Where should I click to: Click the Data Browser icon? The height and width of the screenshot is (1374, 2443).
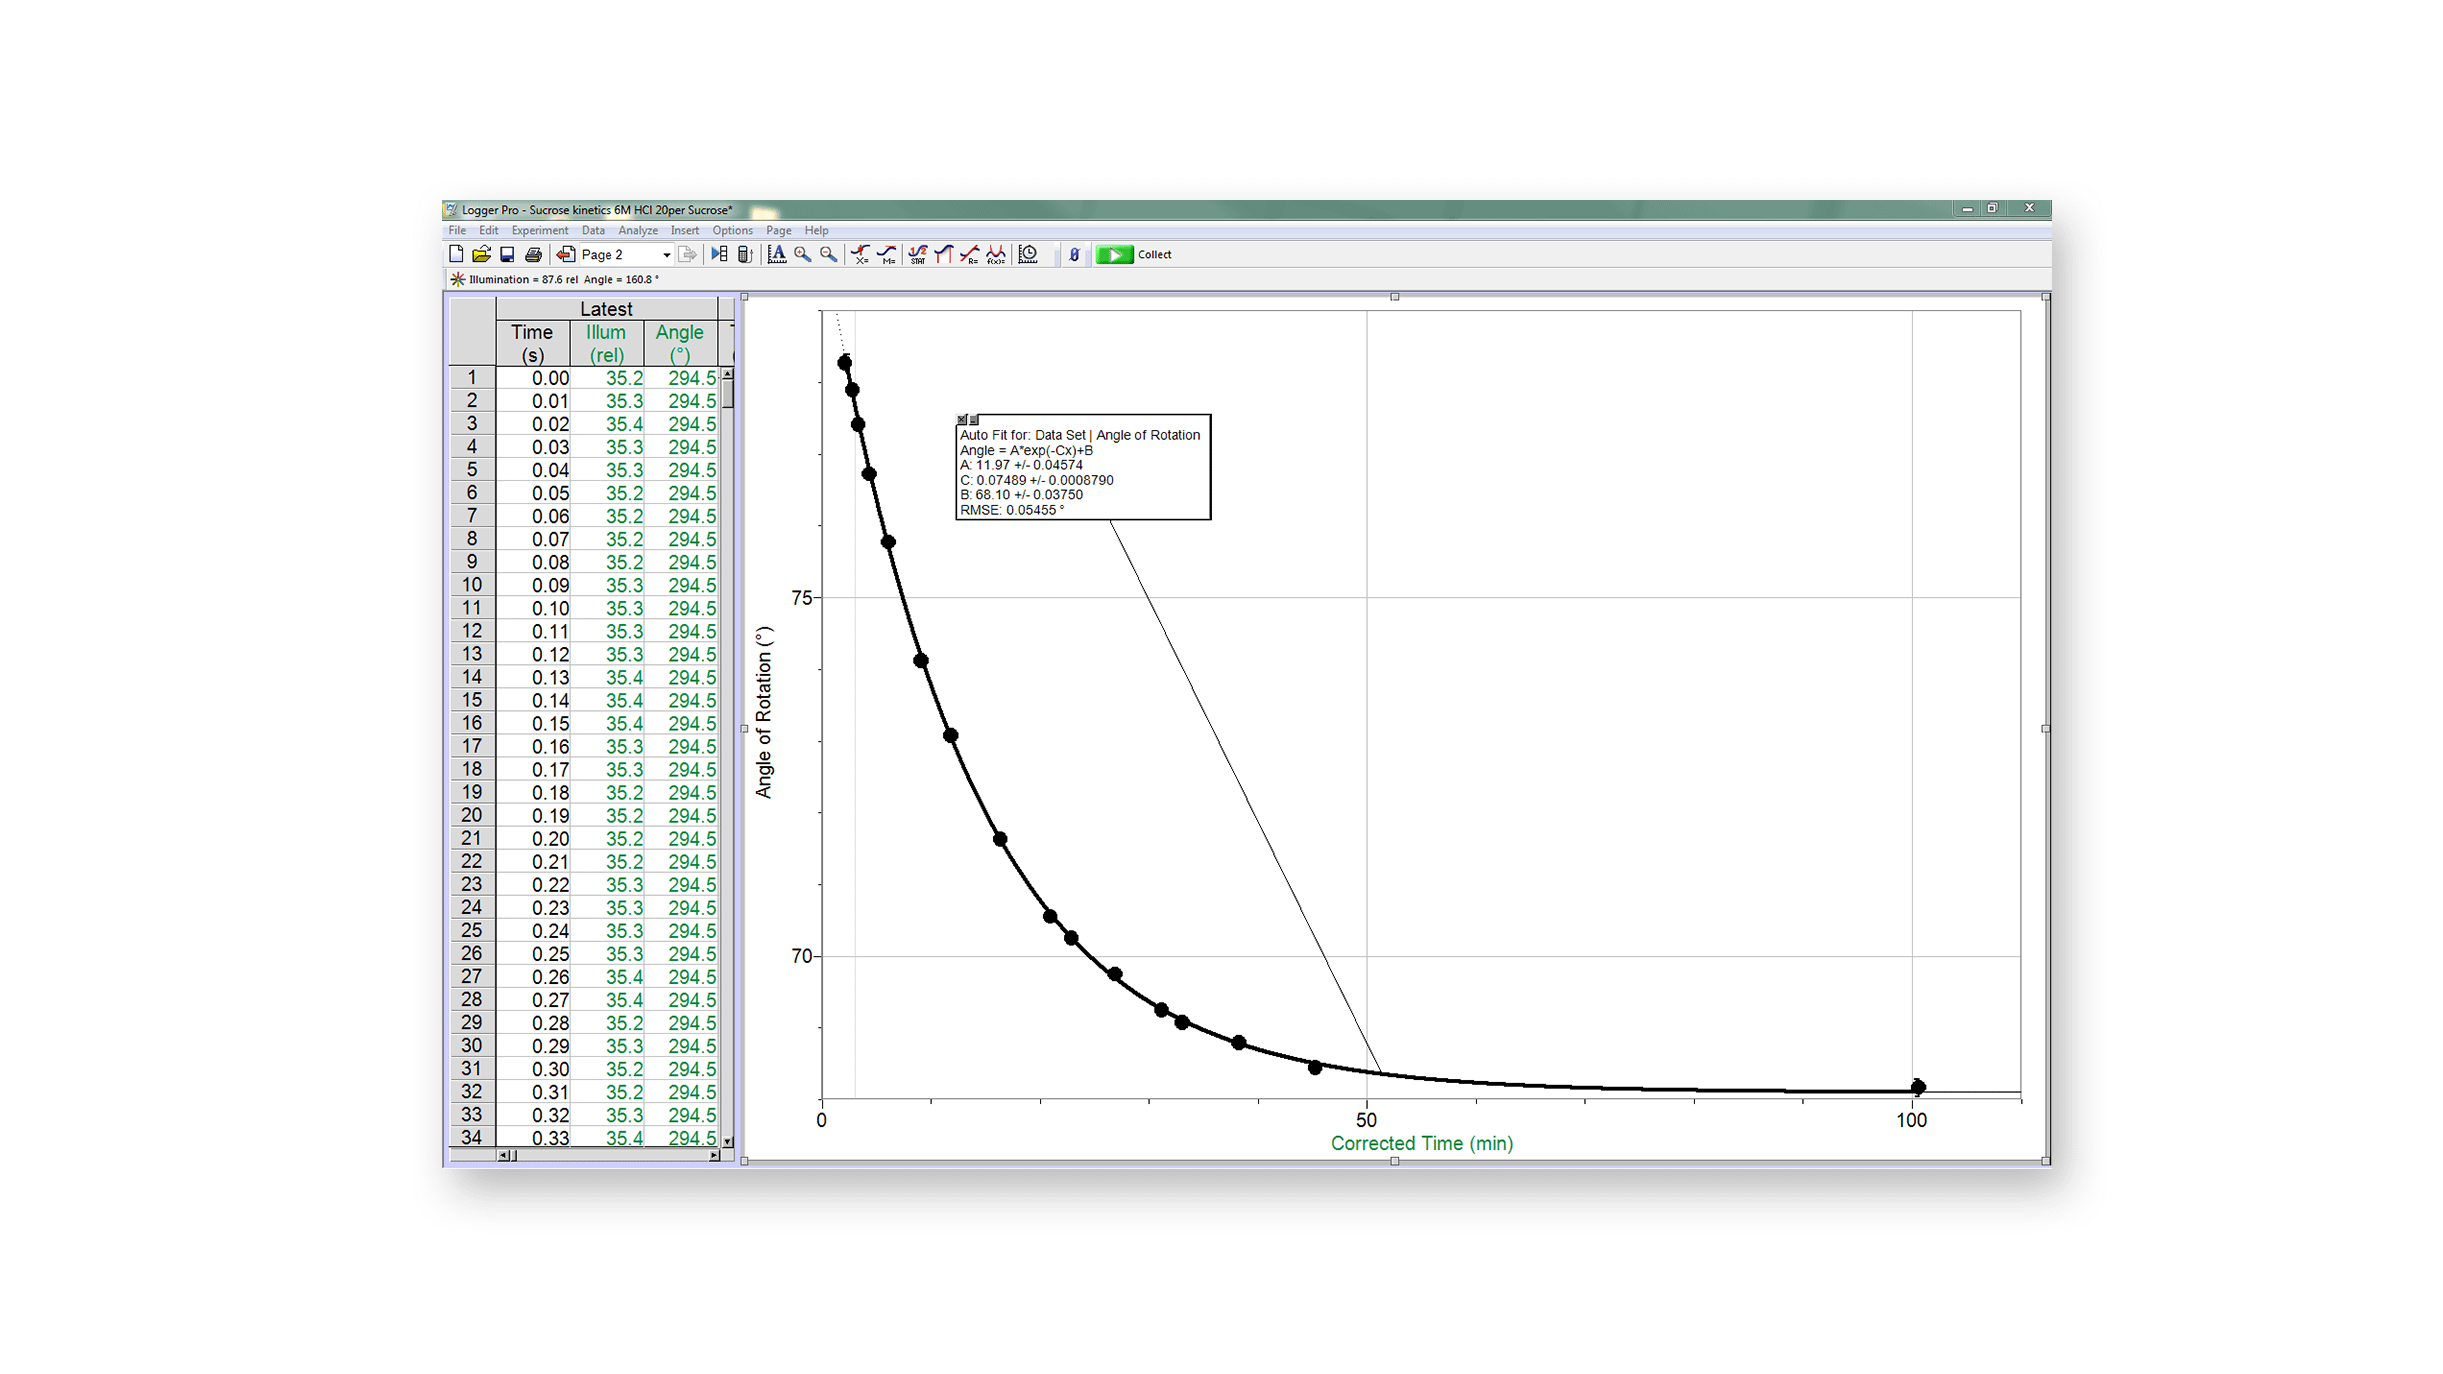click(x=719, y=254)
